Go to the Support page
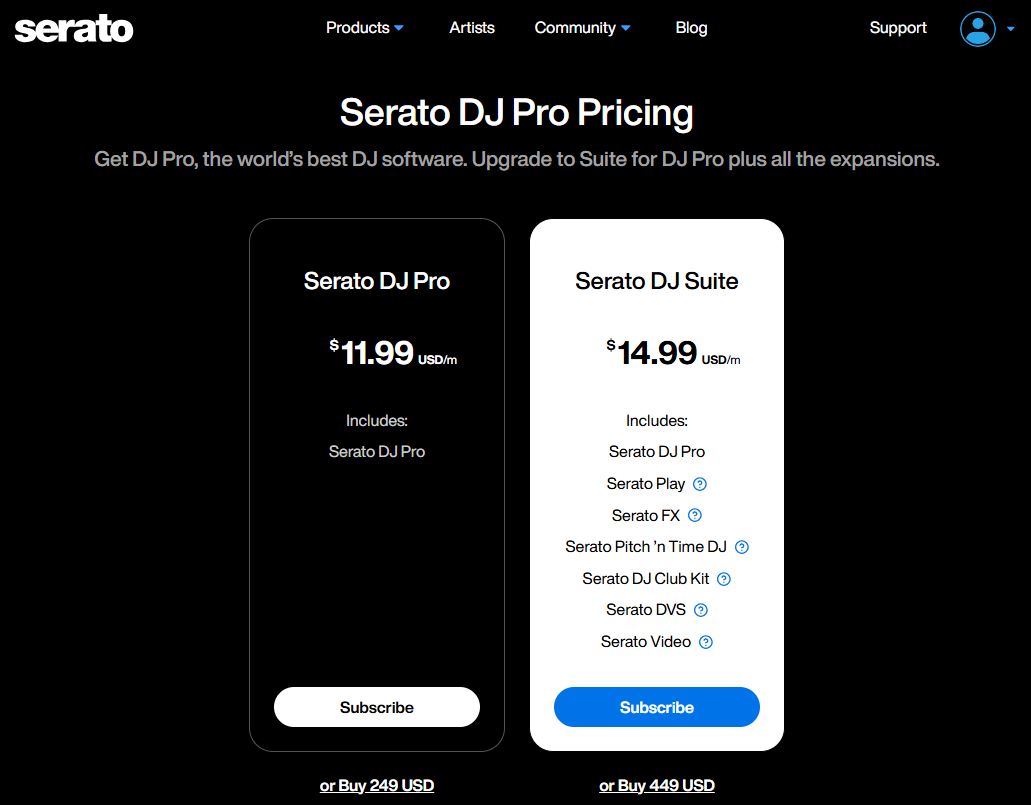Viewport: 1031px width, 805px height. (897, 28)
